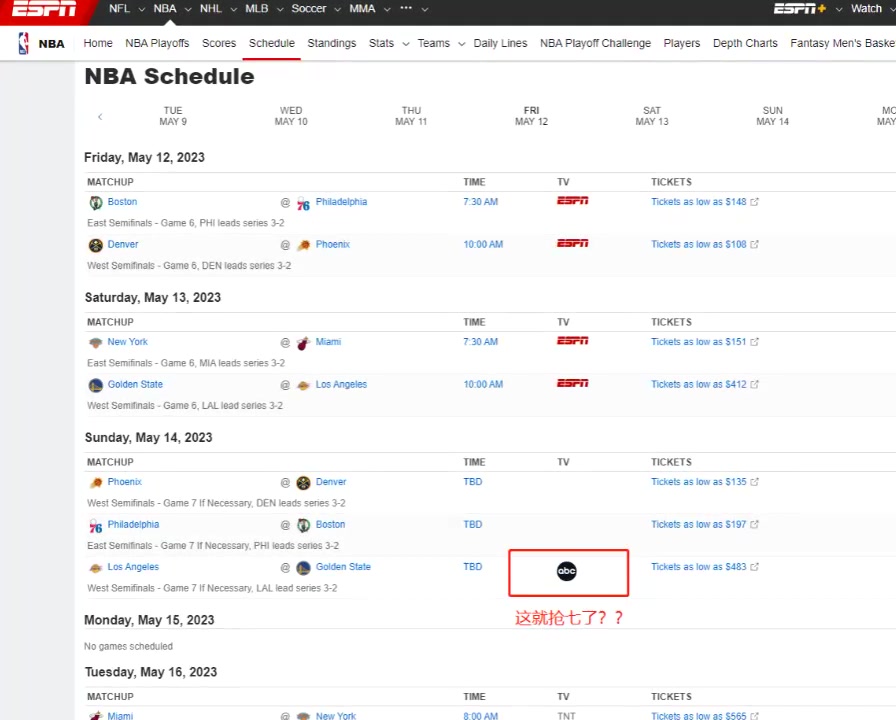Click the Suns logo in Phoenix @ Denver row
896x720 pixels.
click(x=96, y=482)
